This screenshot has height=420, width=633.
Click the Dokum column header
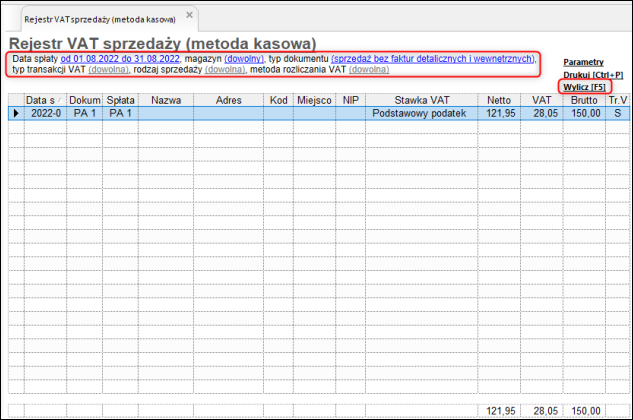pyautogui.click(x=84, y=100)
